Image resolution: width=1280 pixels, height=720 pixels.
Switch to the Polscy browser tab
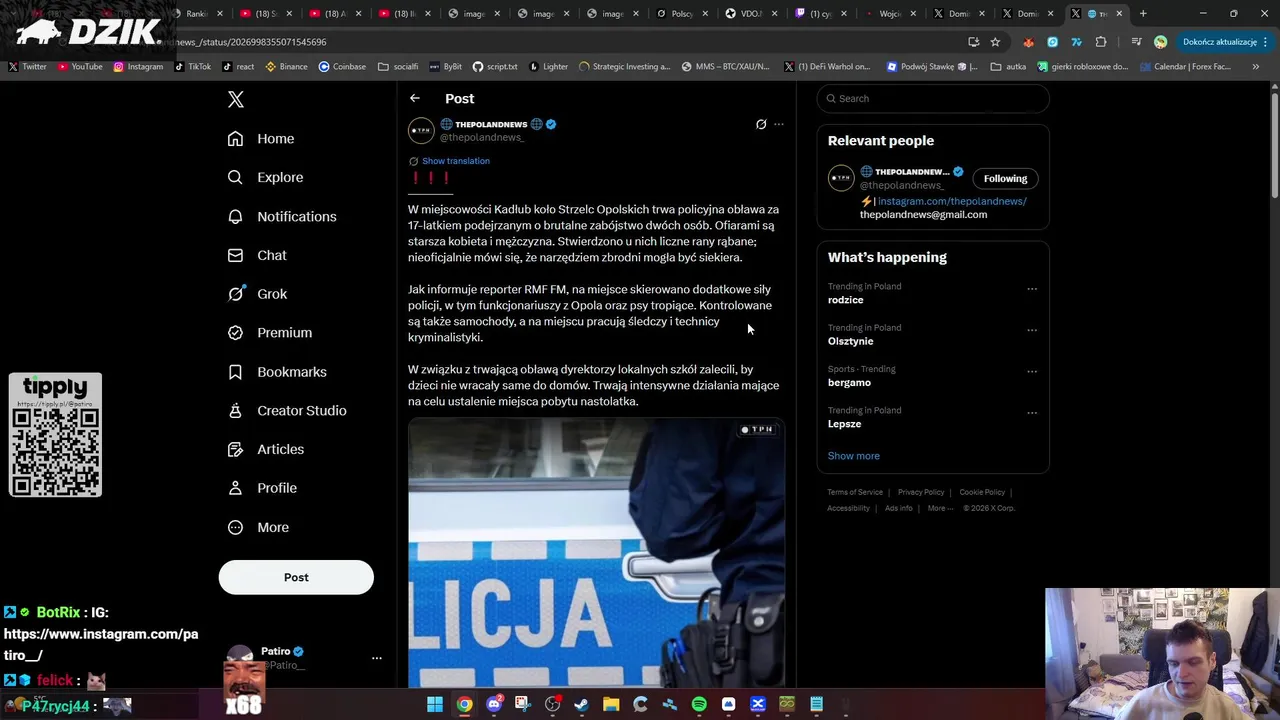[x=682, y=14]
